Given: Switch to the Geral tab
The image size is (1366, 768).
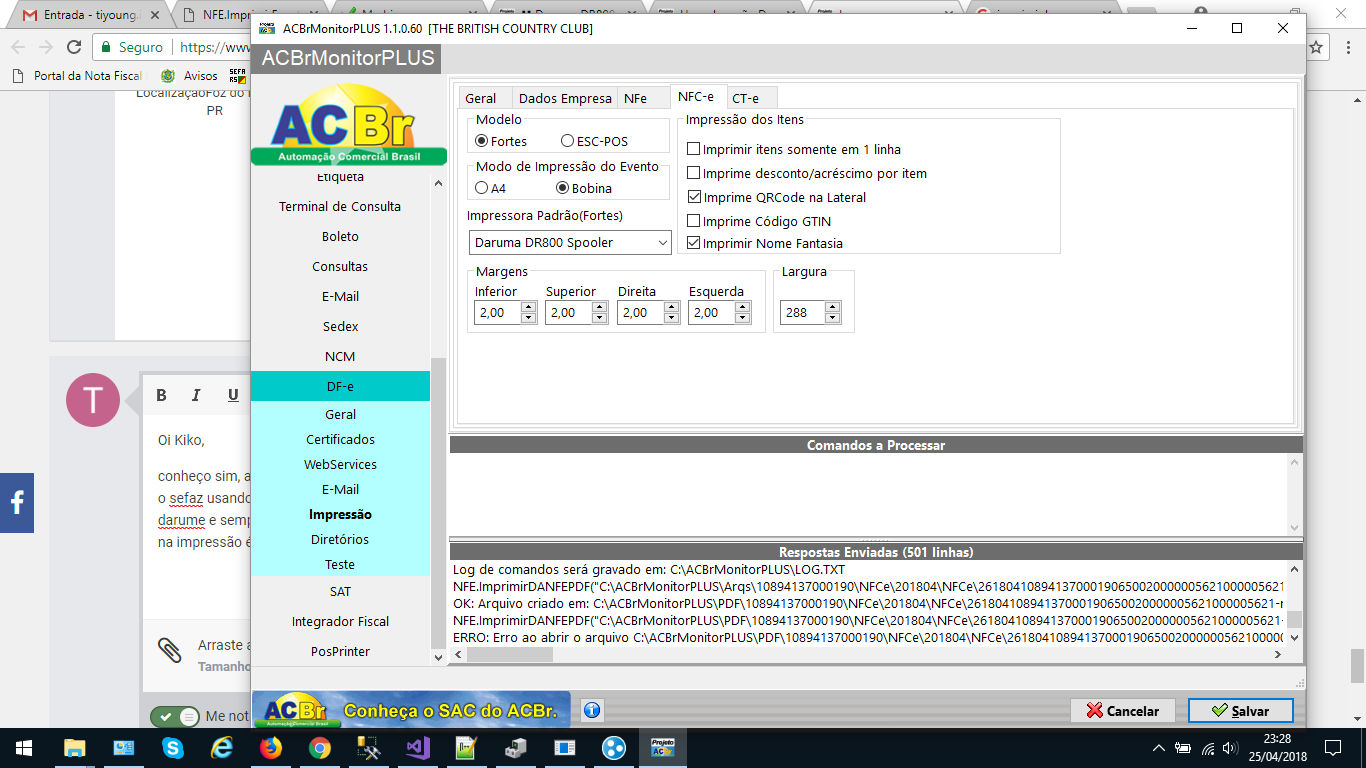Looking at the screenshot, I should click(x=481, y=98).
